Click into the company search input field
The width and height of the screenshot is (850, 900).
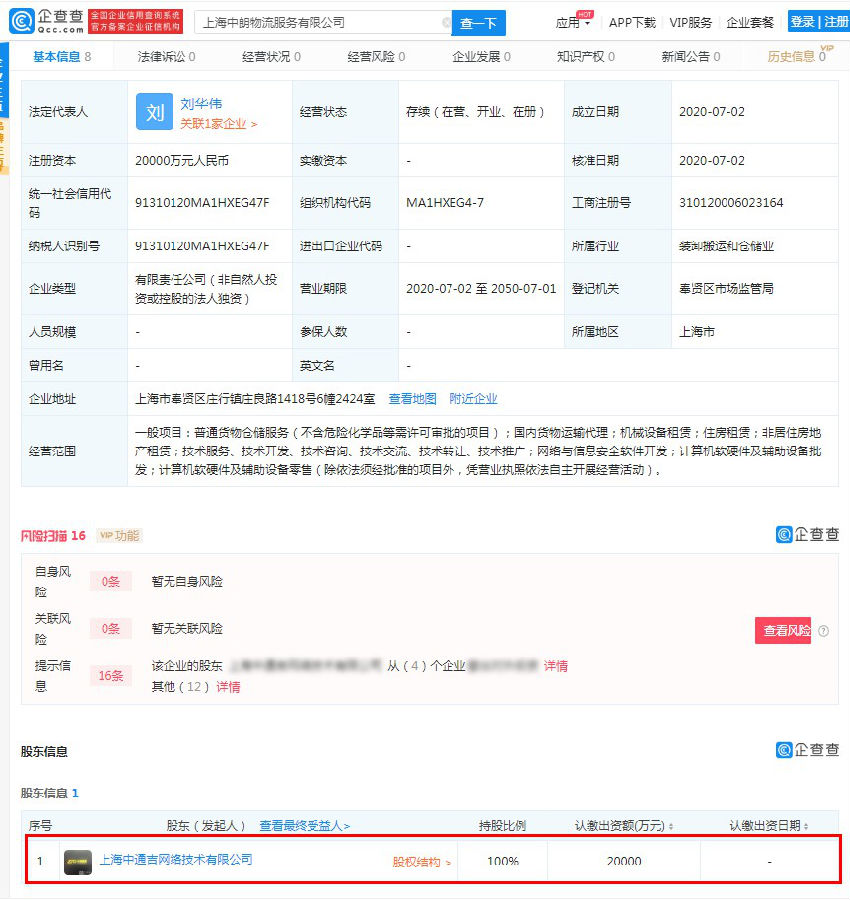321,22
